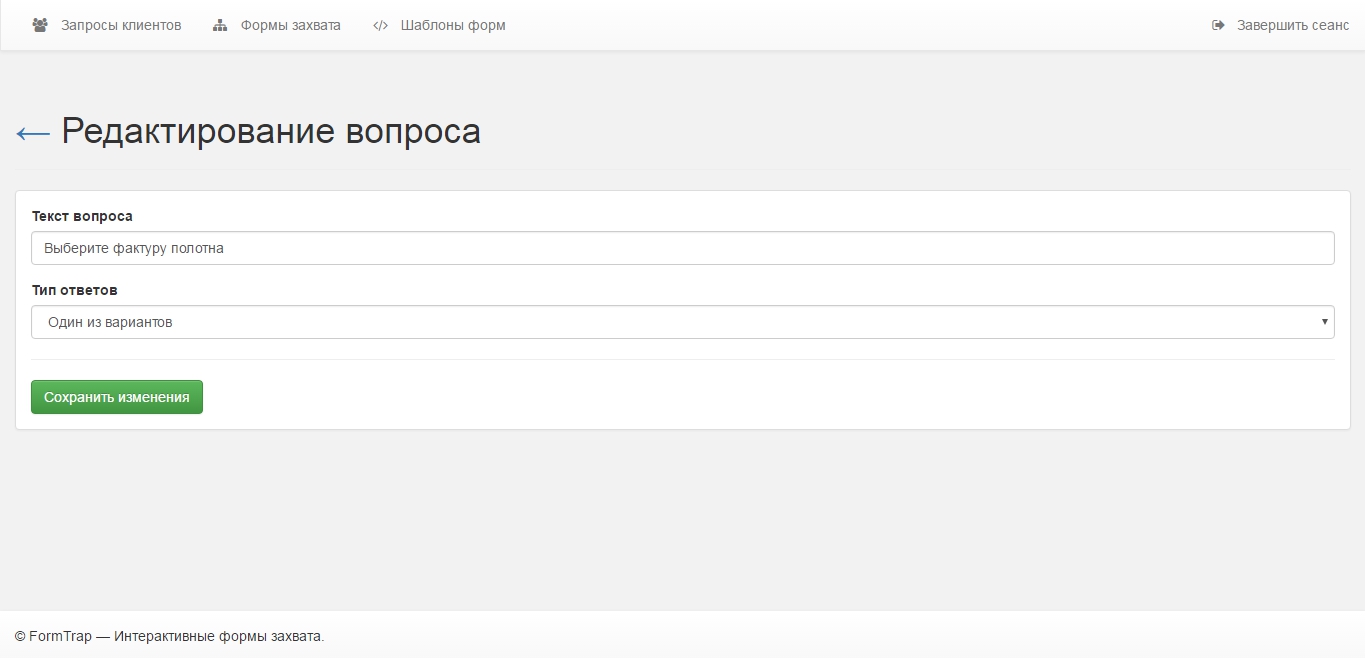Navigate to Шаблоны форм in the navbar
Image resolution: width=1365 pixels, height=658 pixels.
tap(453, 26)
